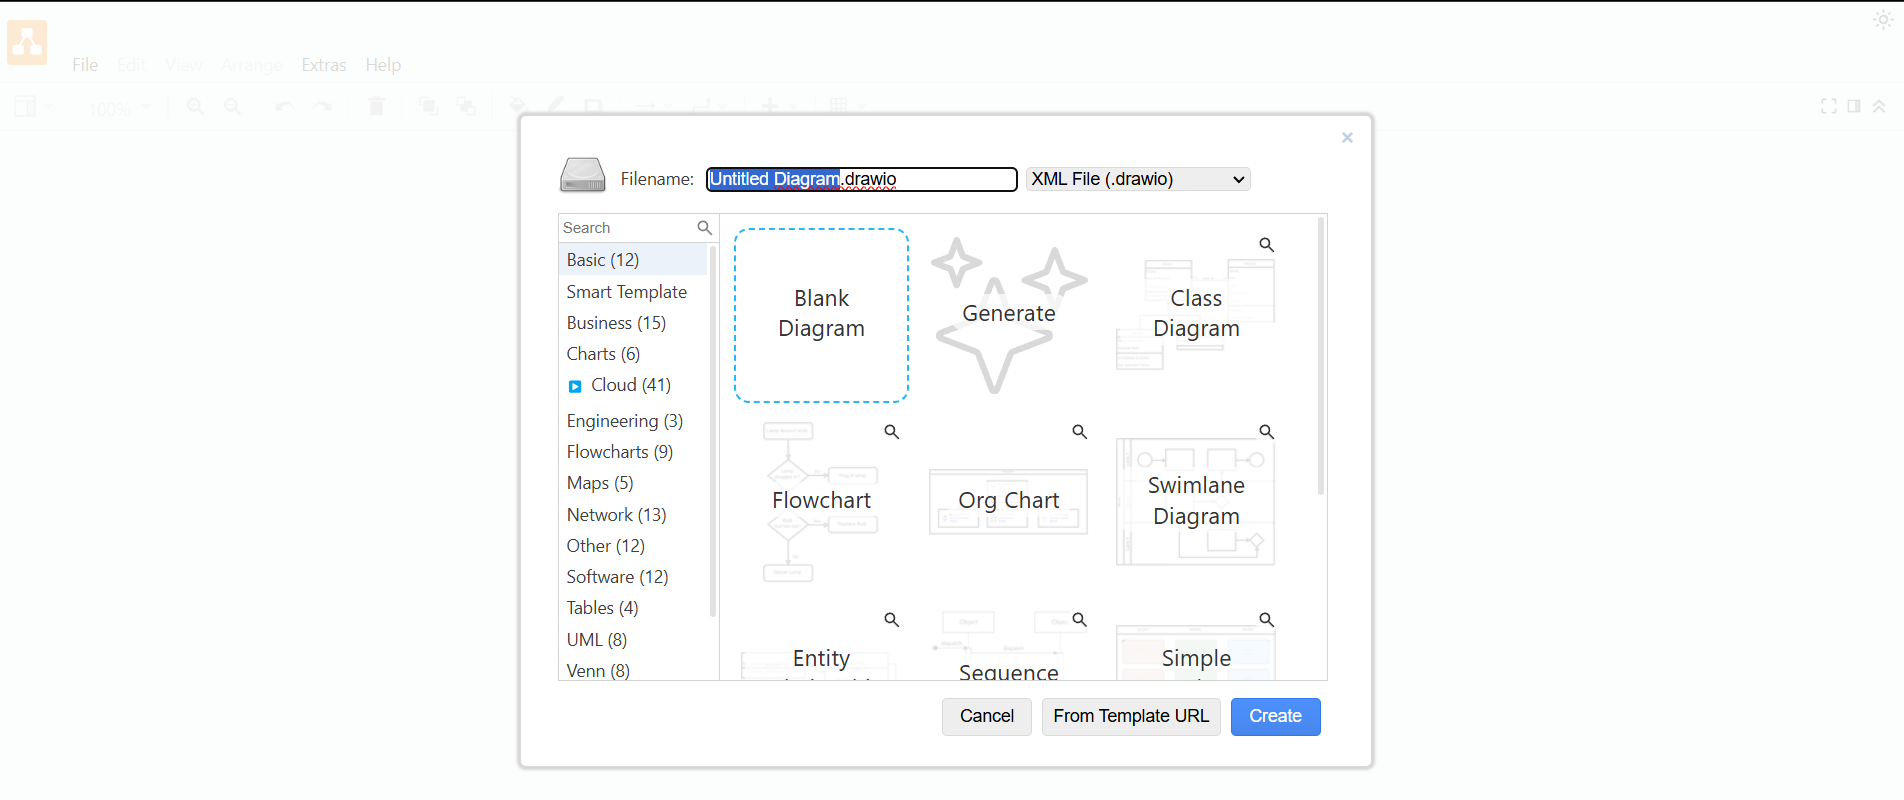Image resolution: width=1904 pixels, height=800 pixels.
Task: Select the Swimlane Diagram template
Action: 1196,502
